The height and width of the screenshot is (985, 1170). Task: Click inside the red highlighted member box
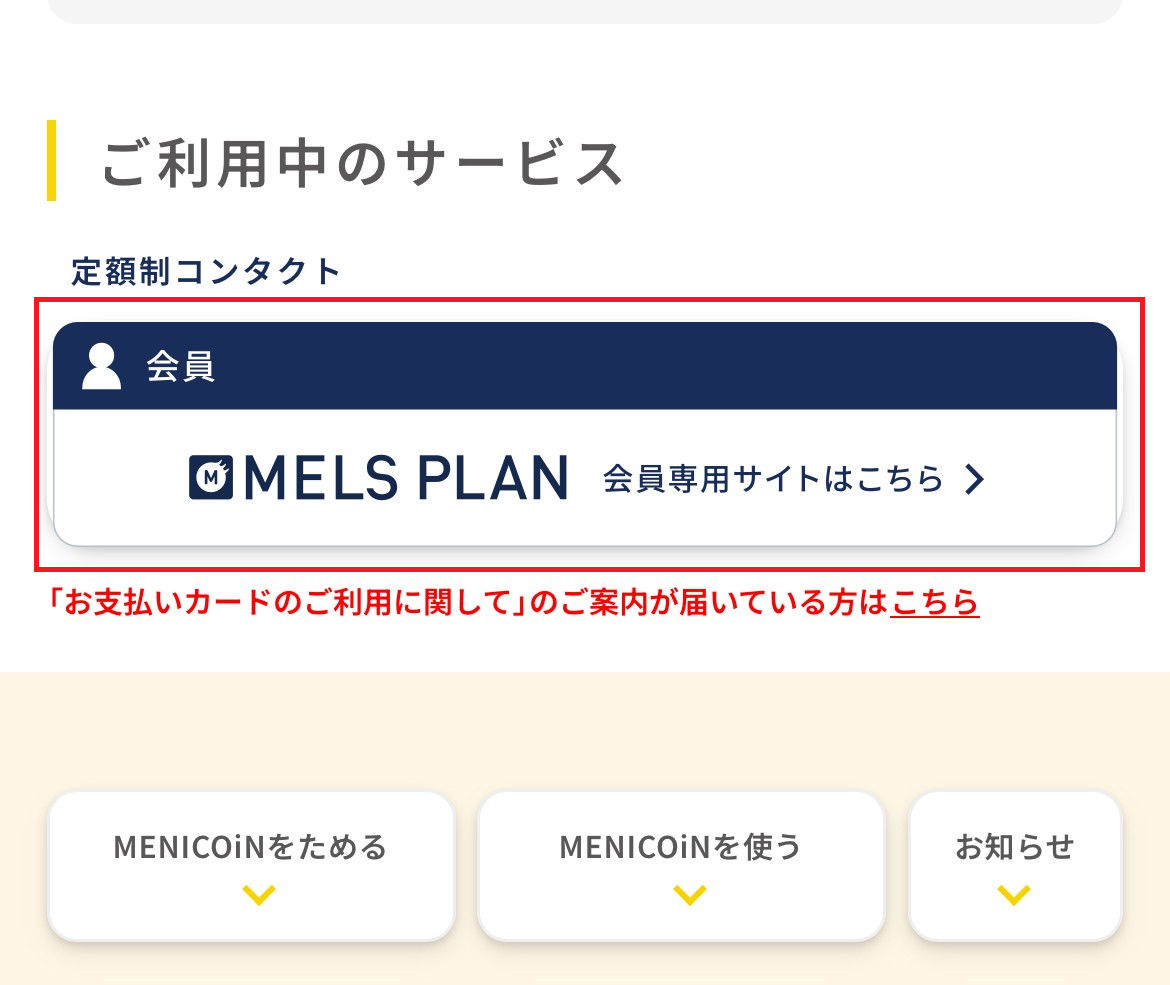tap(585, 435)
